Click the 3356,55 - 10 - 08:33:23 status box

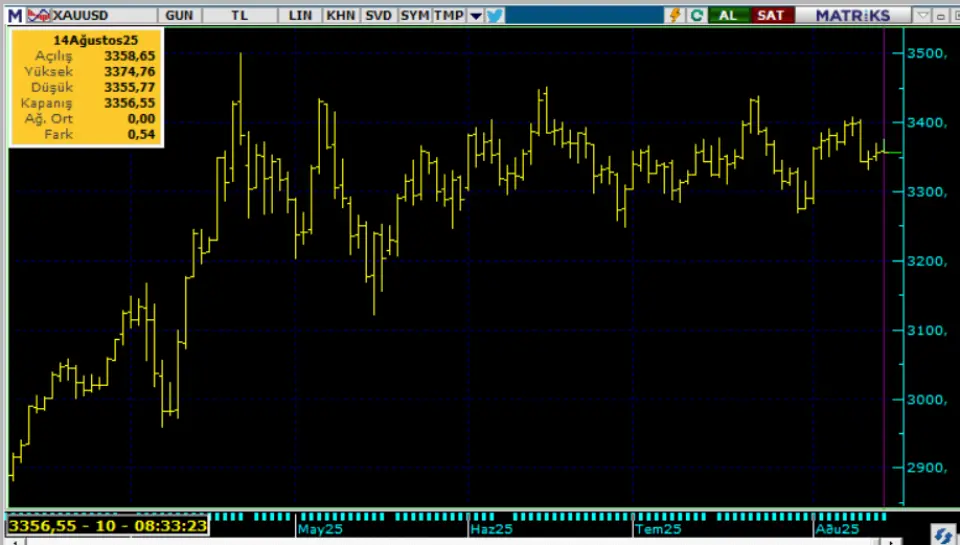pos(108,525)
